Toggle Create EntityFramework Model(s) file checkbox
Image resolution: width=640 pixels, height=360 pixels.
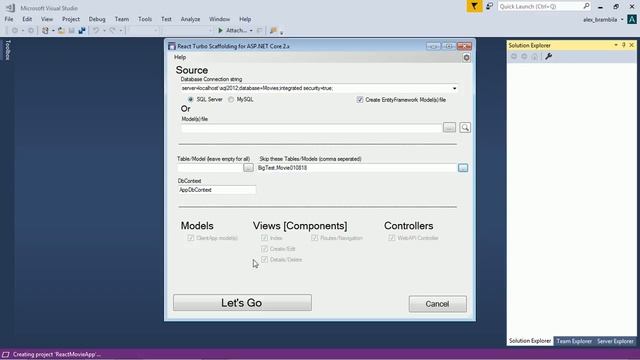(x=360, y=100)
